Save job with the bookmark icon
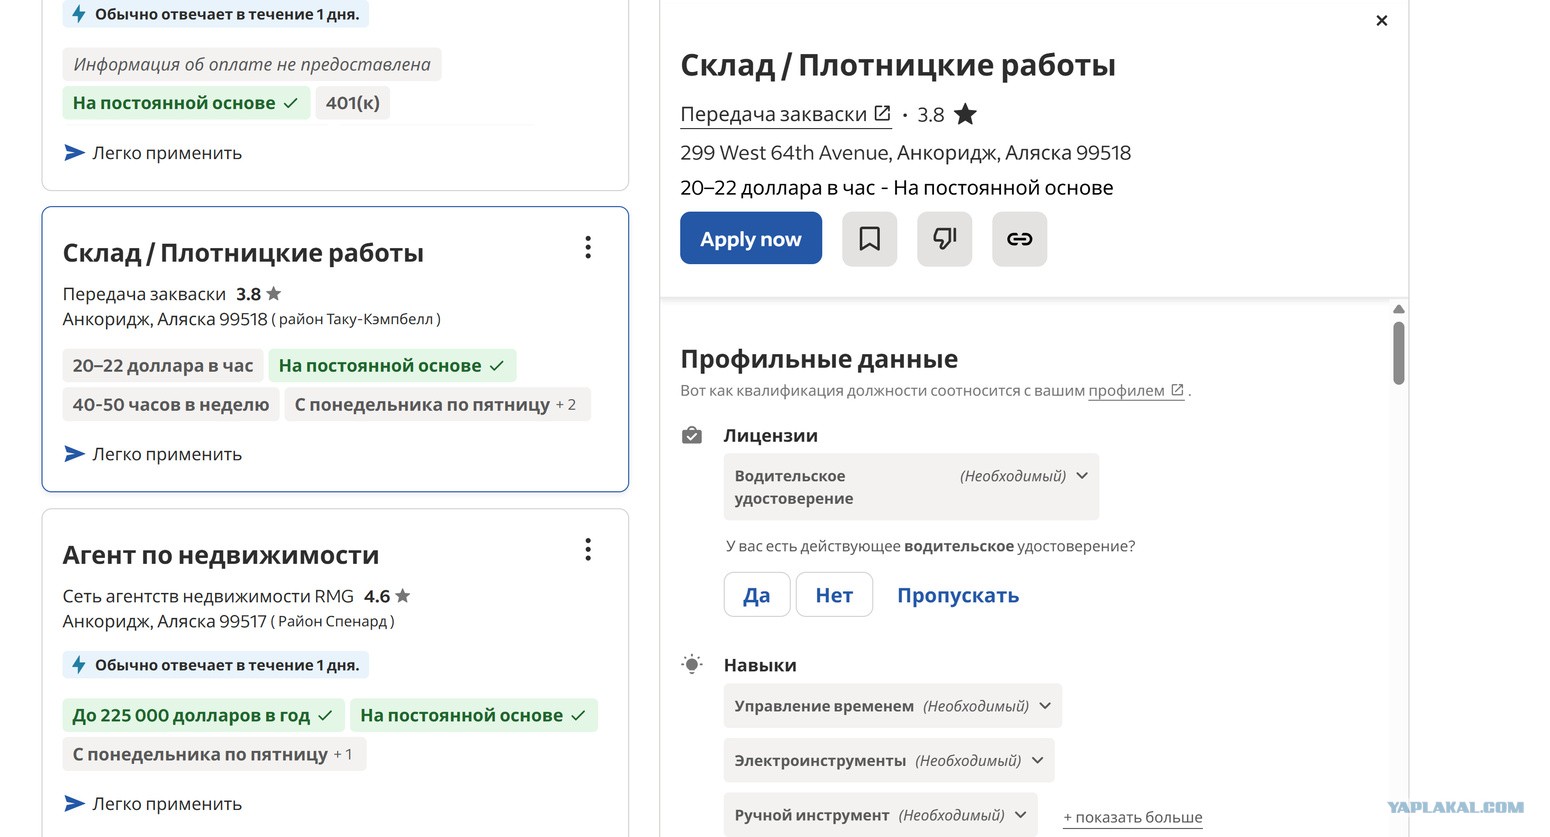 [x=869, y=238]
